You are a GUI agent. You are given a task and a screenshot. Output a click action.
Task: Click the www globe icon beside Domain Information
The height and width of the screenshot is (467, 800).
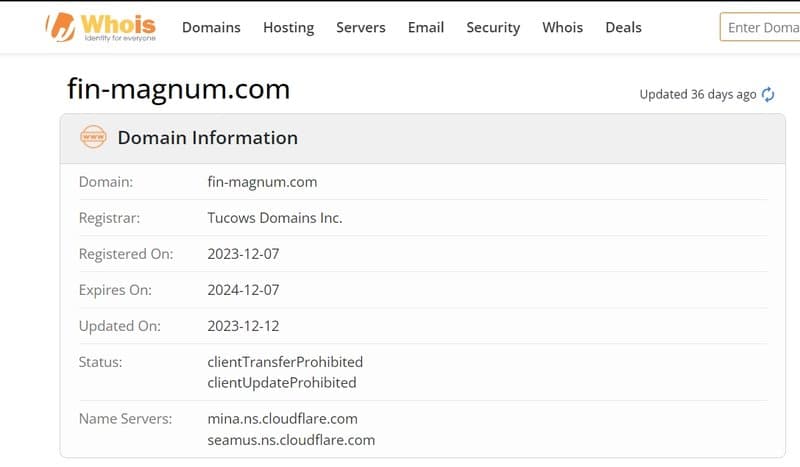tap(93, 137)
